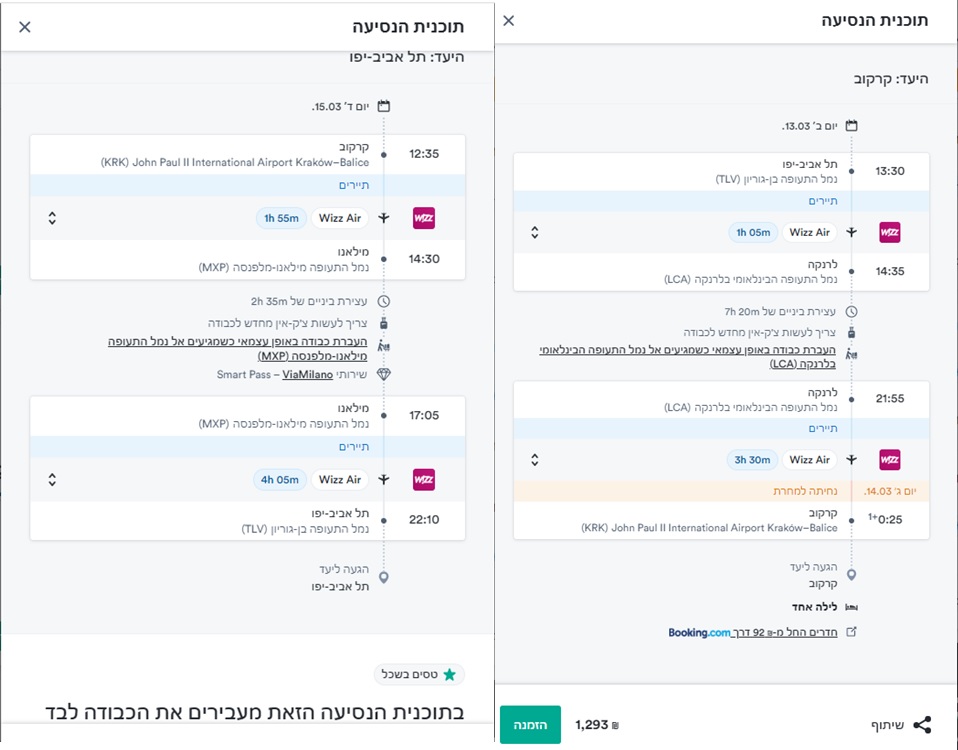Click the diamond icon beside ViaMilano Smart Pass

pos(384,374)
